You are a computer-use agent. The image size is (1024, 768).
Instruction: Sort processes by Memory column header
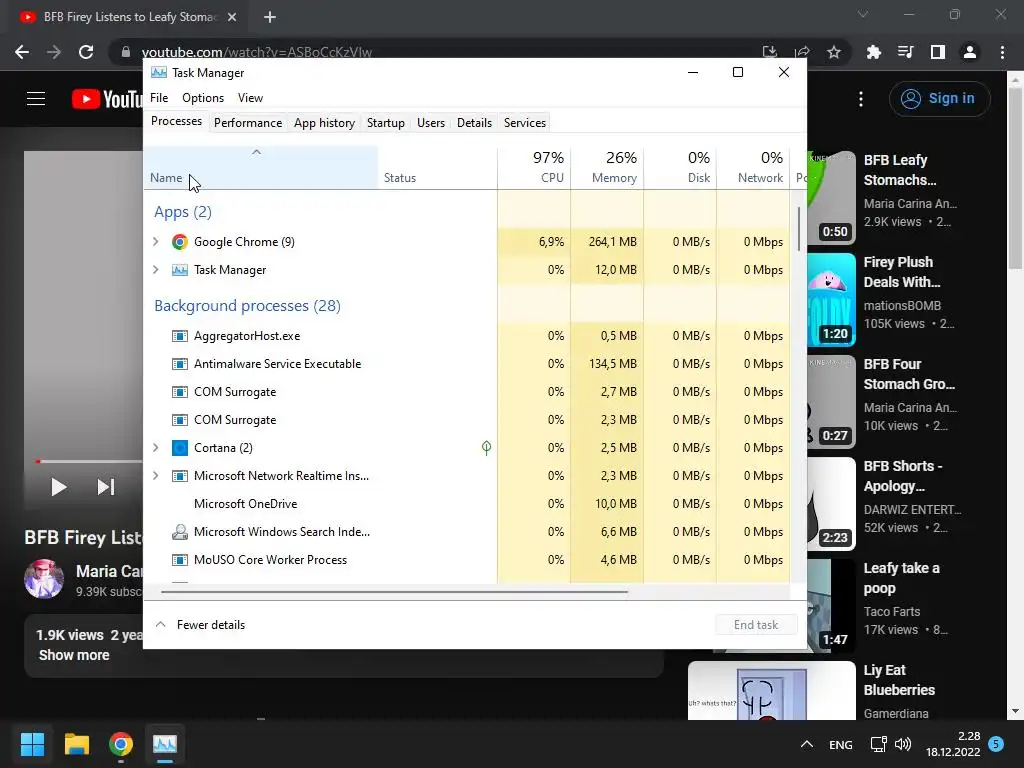click(607, 168)
